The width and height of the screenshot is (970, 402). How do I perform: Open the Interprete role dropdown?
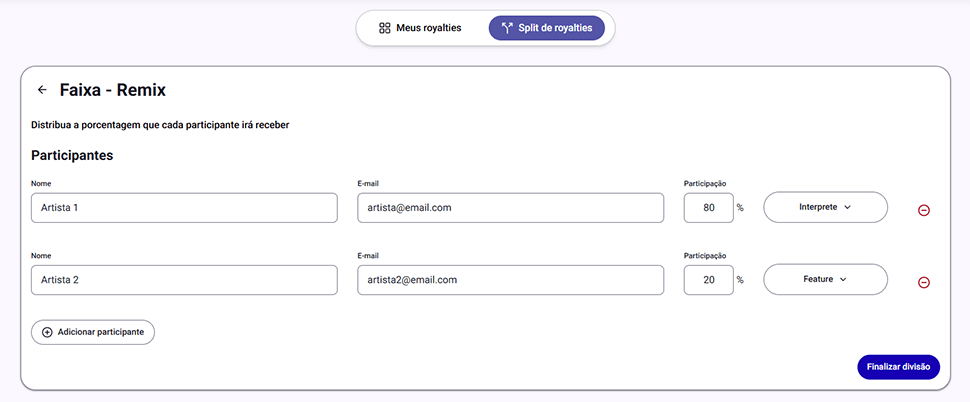coord(825,208)
